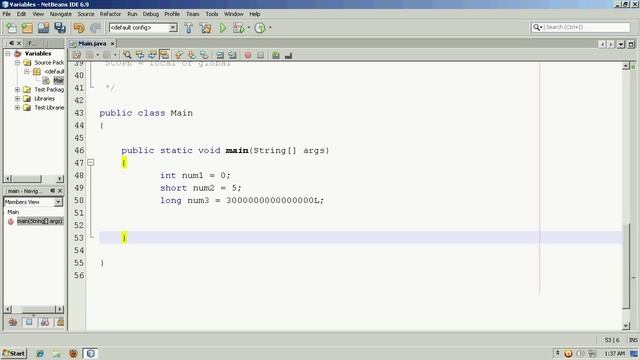Click the Build Main Project hammer icon
Screen dimensions: 640x360
[x=189, y=28]
